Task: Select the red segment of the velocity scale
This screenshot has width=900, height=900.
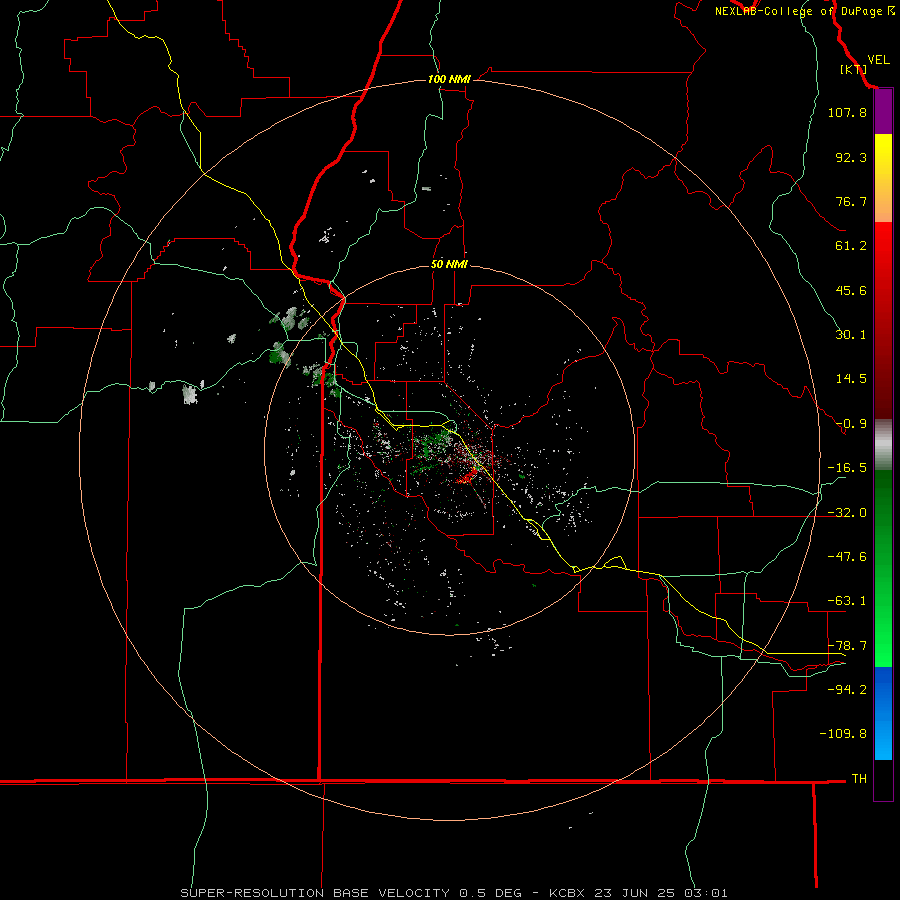Action: [x=883, y=320]
